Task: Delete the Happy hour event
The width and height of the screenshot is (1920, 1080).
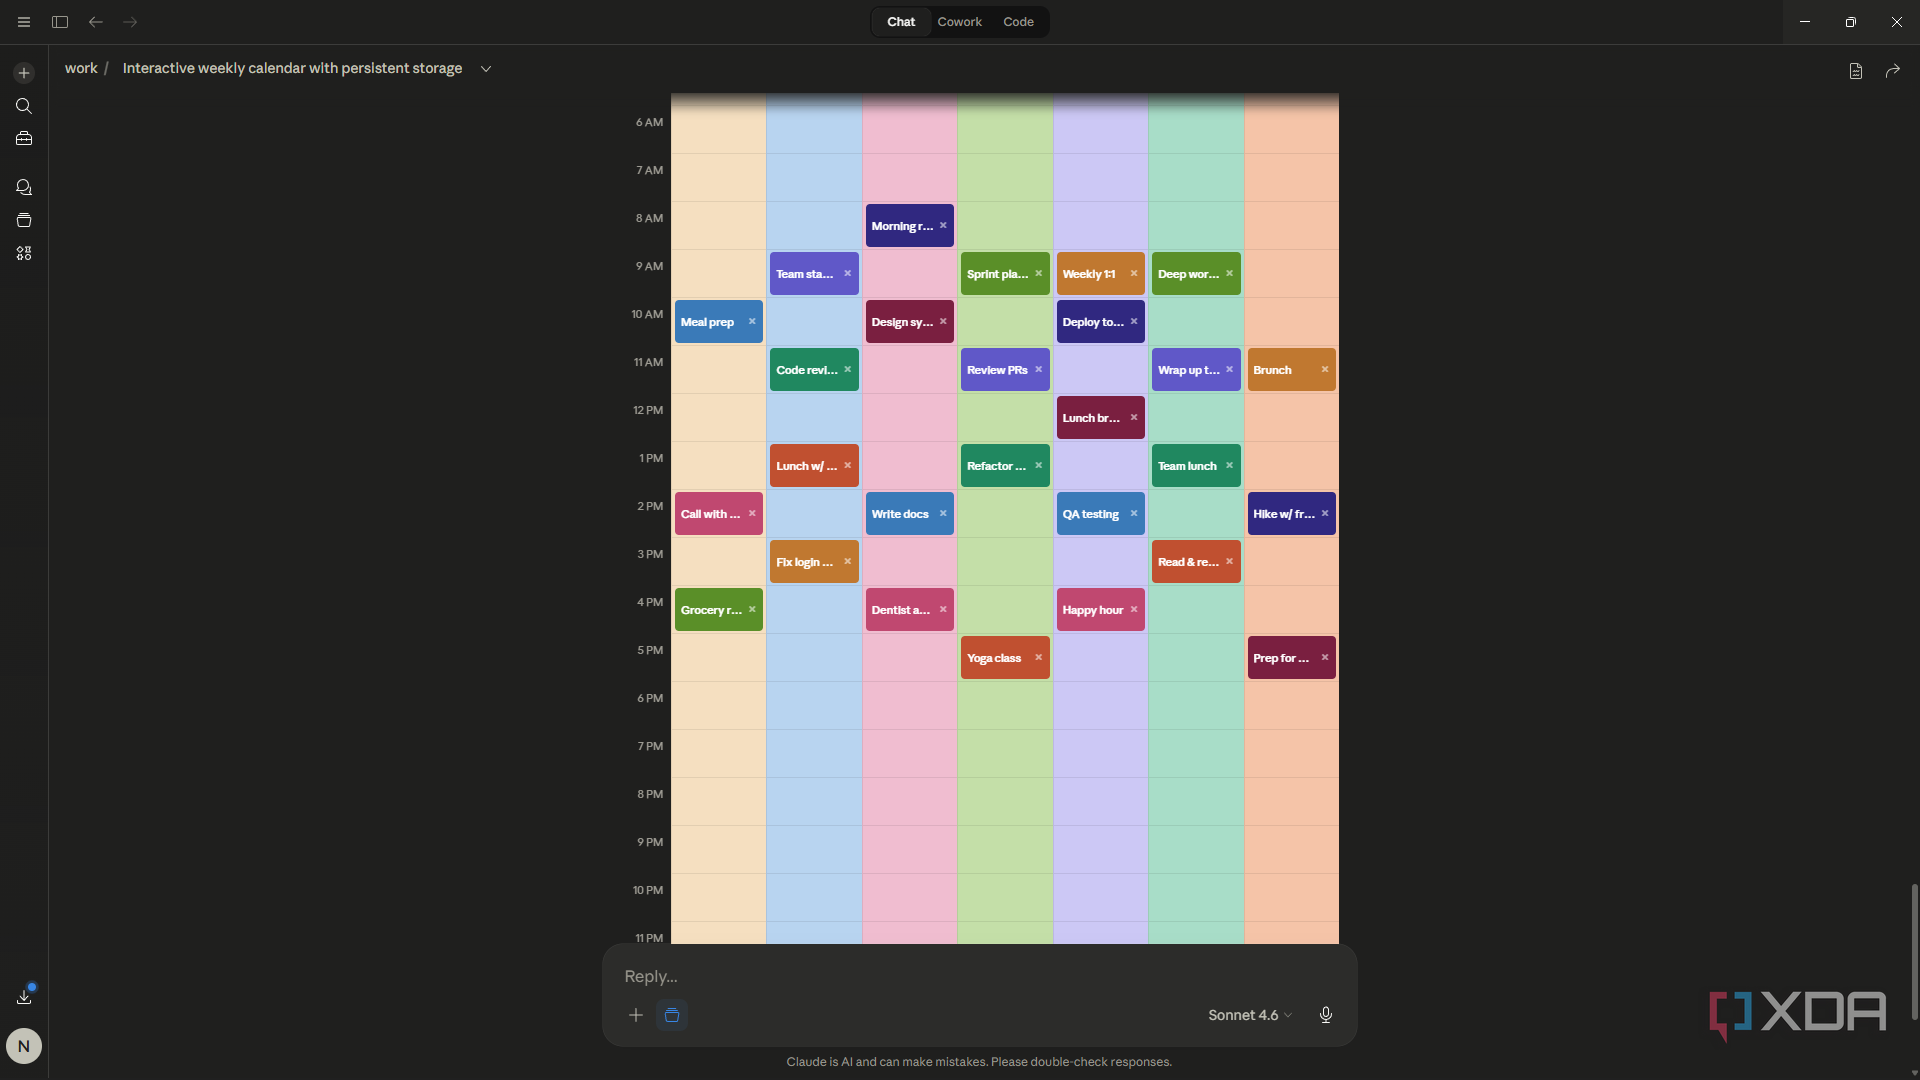Action: pos(1134,609)
